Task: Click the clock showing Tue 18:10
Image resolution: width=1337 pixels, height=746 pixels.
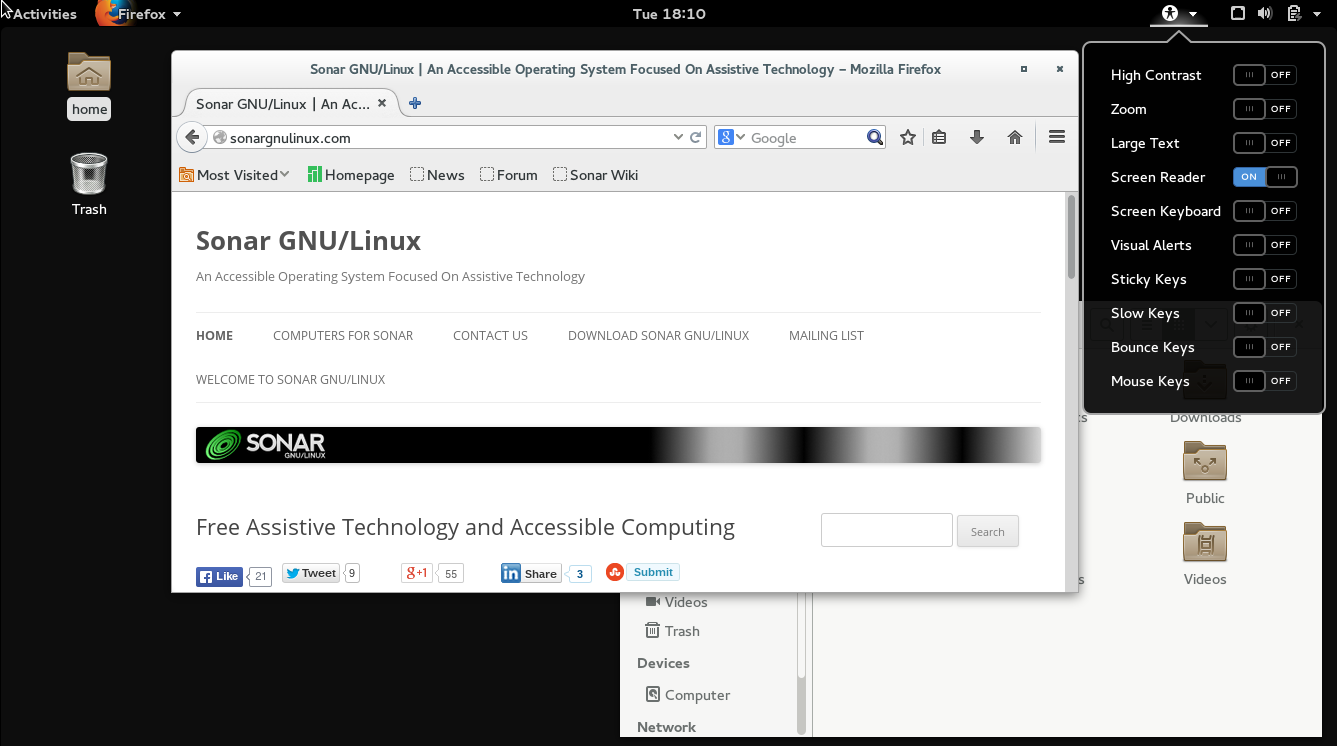Action: click(x=669, y=14)
